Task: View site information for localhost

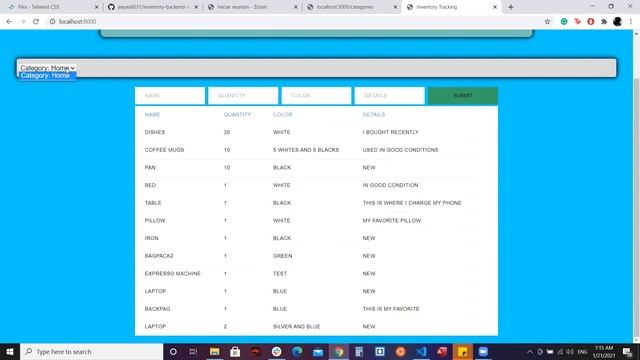Action: point(52,22)
